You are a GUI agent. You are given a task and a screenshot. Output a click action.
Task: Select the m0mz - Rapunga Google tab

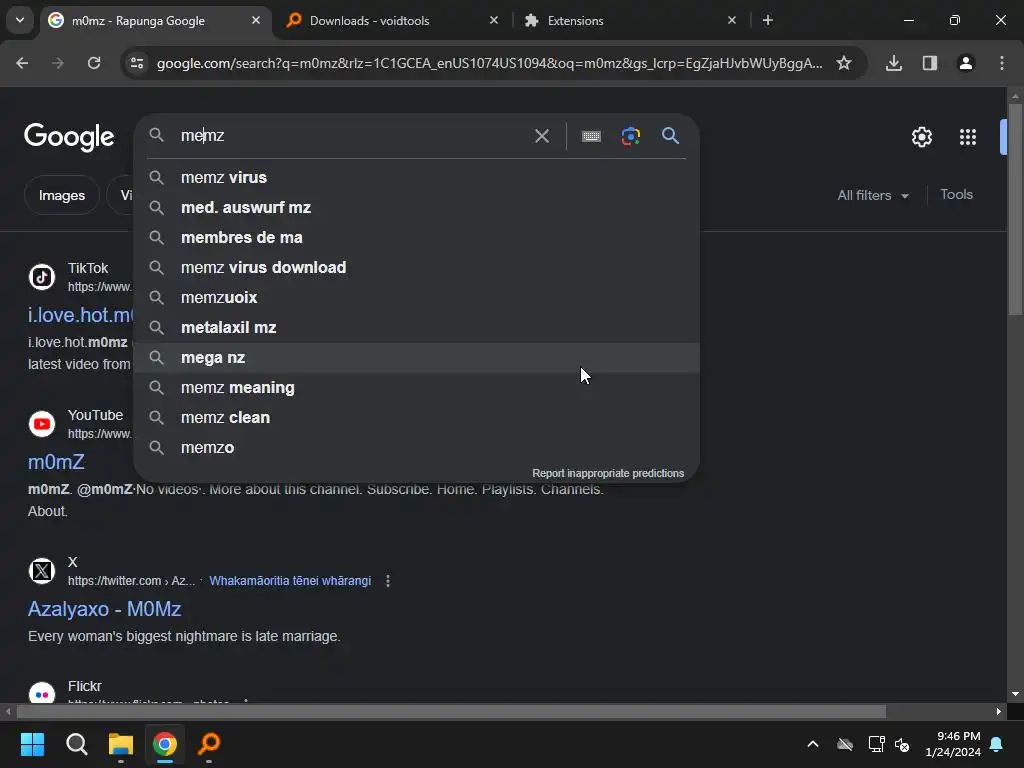tap(155, 20)
